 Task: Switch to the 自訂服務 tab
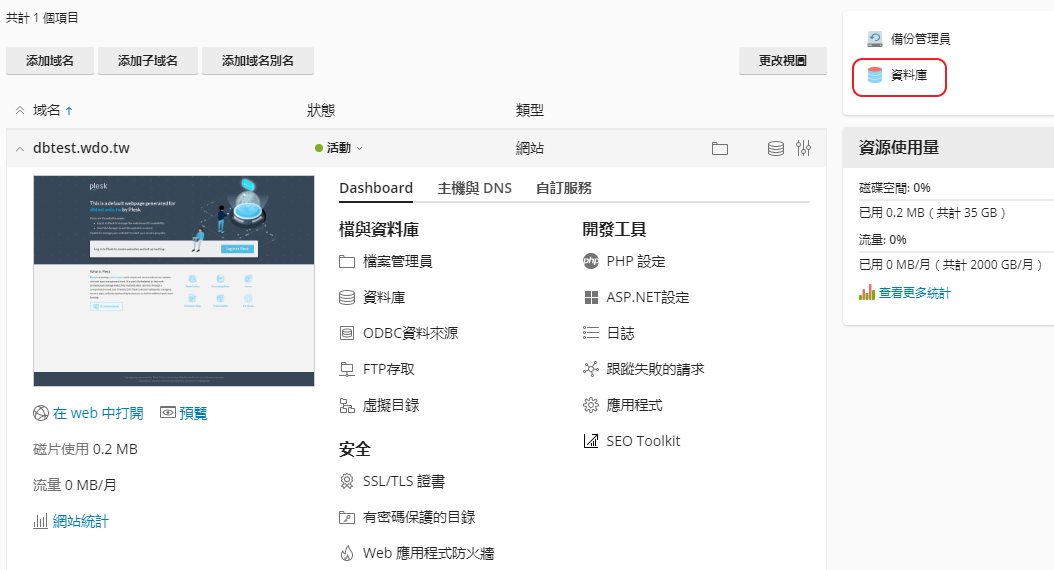point(564,188)
